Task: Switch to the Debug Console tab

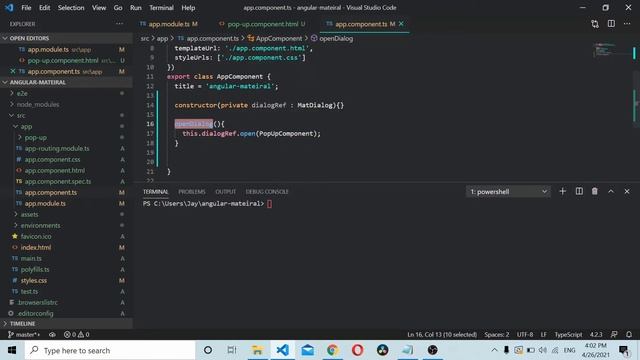Action: 267,191
